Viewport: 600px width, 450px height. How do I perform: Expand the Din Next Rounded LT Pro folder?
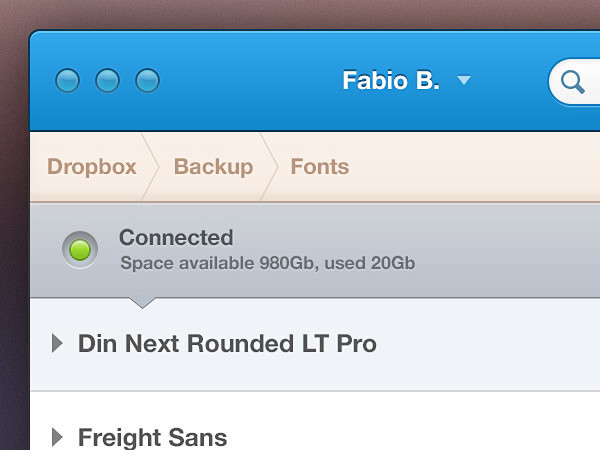pyautogui.click(x=57, y=343)
